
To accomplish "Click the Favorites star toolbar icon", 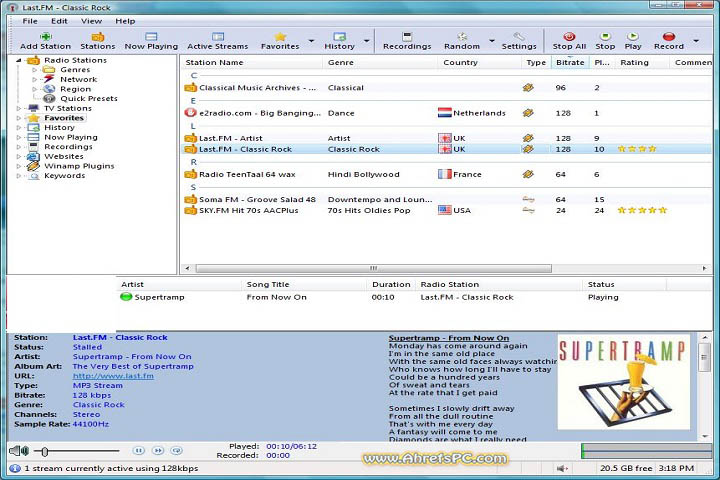I will coord(280,40).
